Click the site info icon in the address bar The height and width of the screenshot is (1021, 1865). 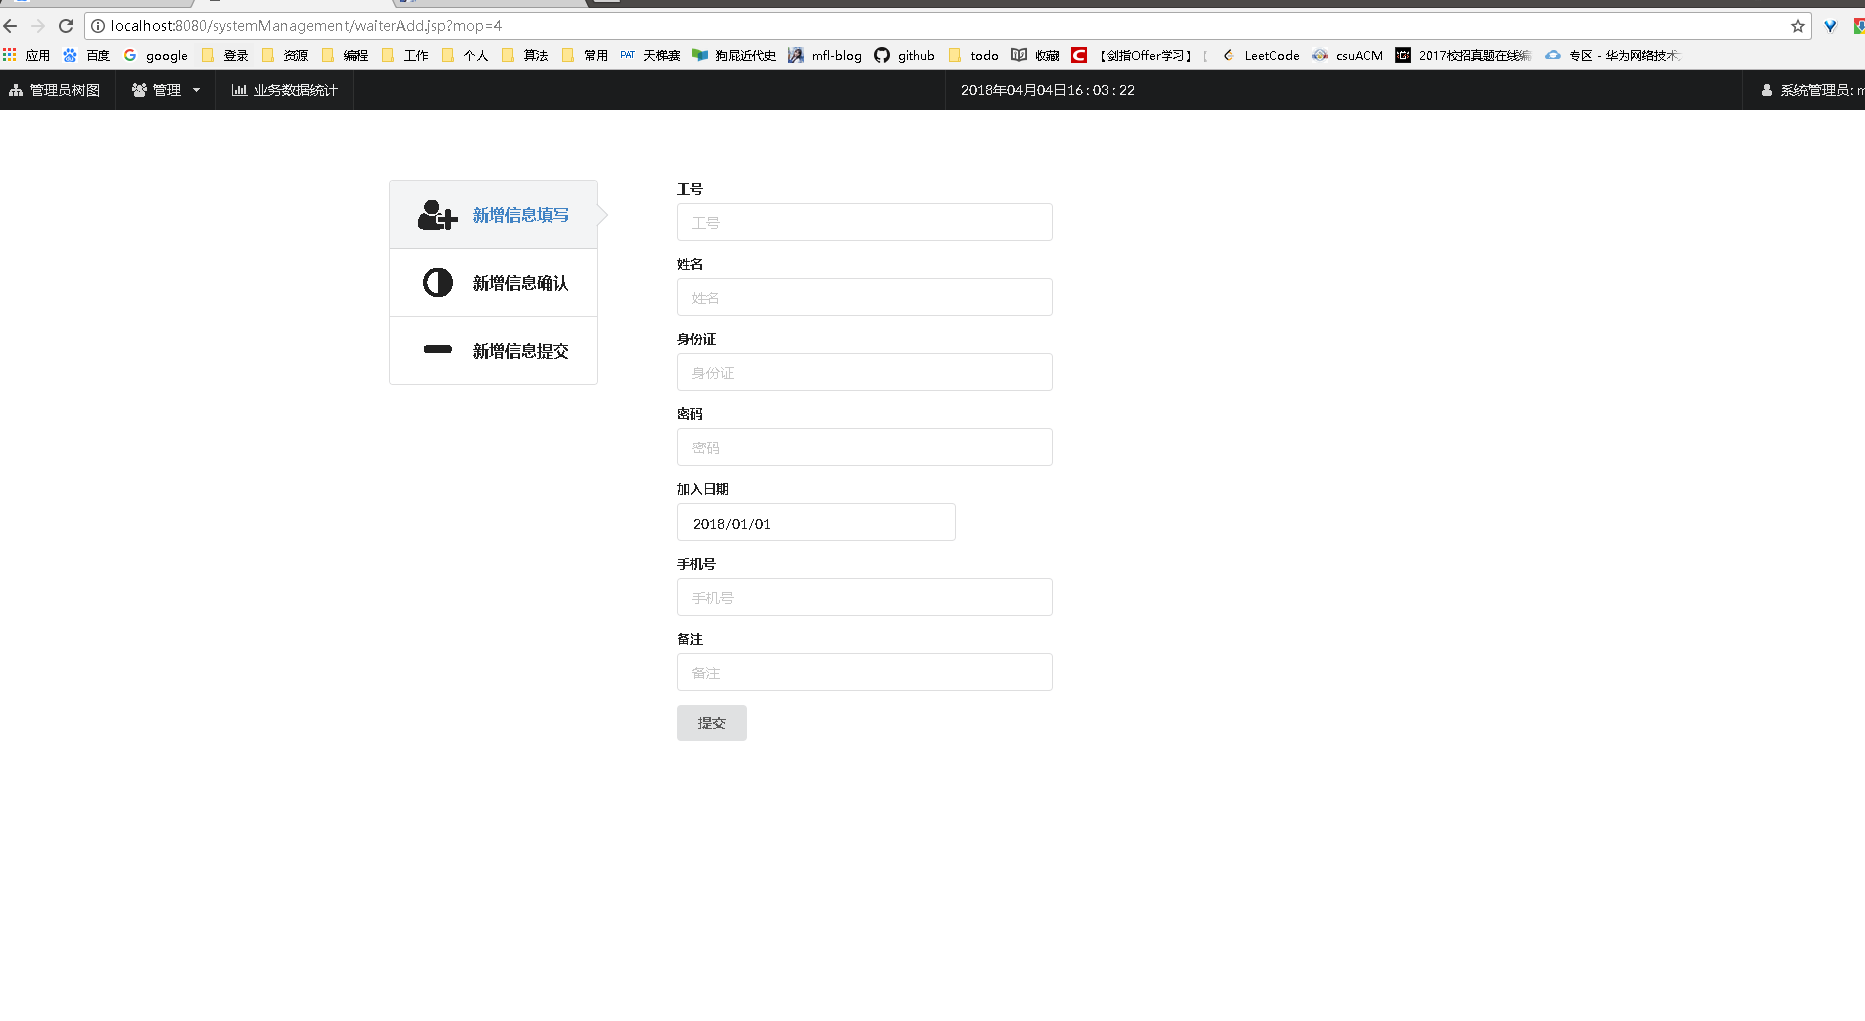pyautogui.click(x=98, y=26)
